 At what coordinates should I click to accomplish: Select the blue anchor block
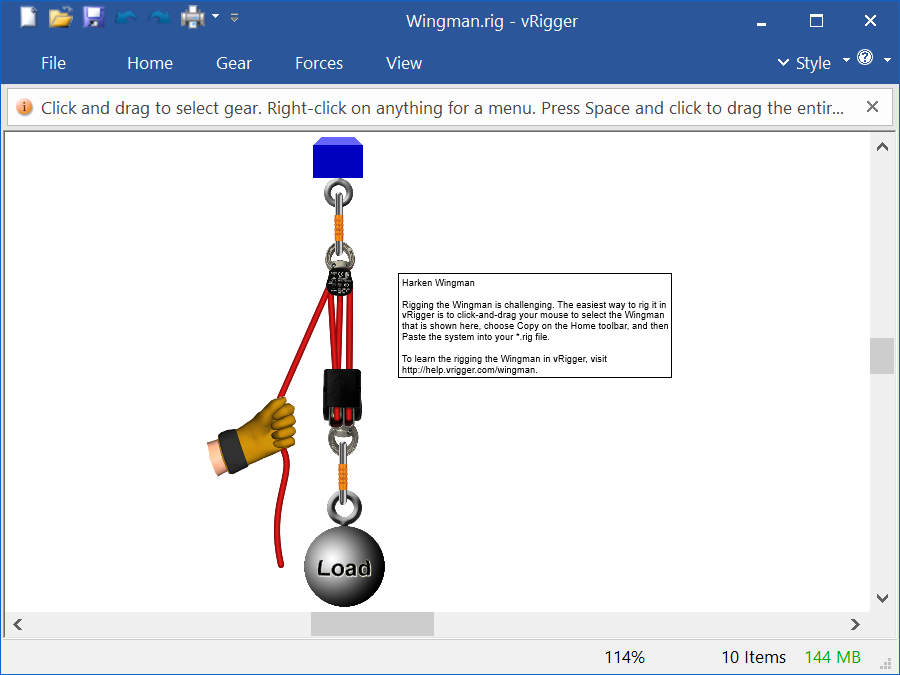pyautogui.click(x=338, y=158)
